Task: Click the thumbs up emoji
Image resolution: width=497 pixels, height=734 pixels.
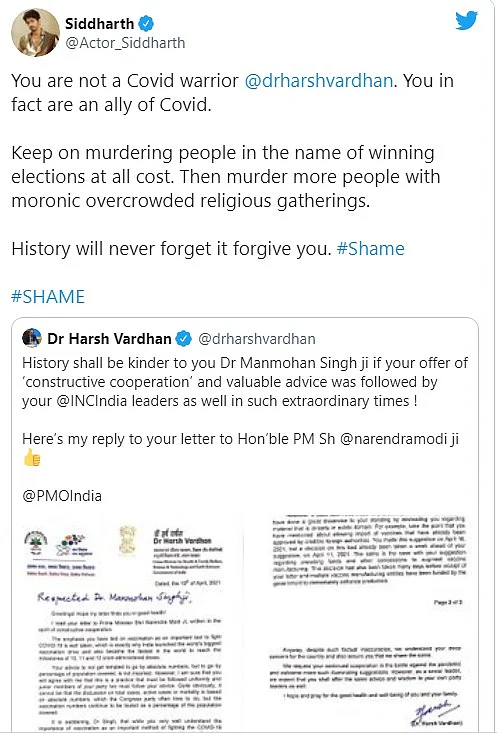Action: point(32,457)
